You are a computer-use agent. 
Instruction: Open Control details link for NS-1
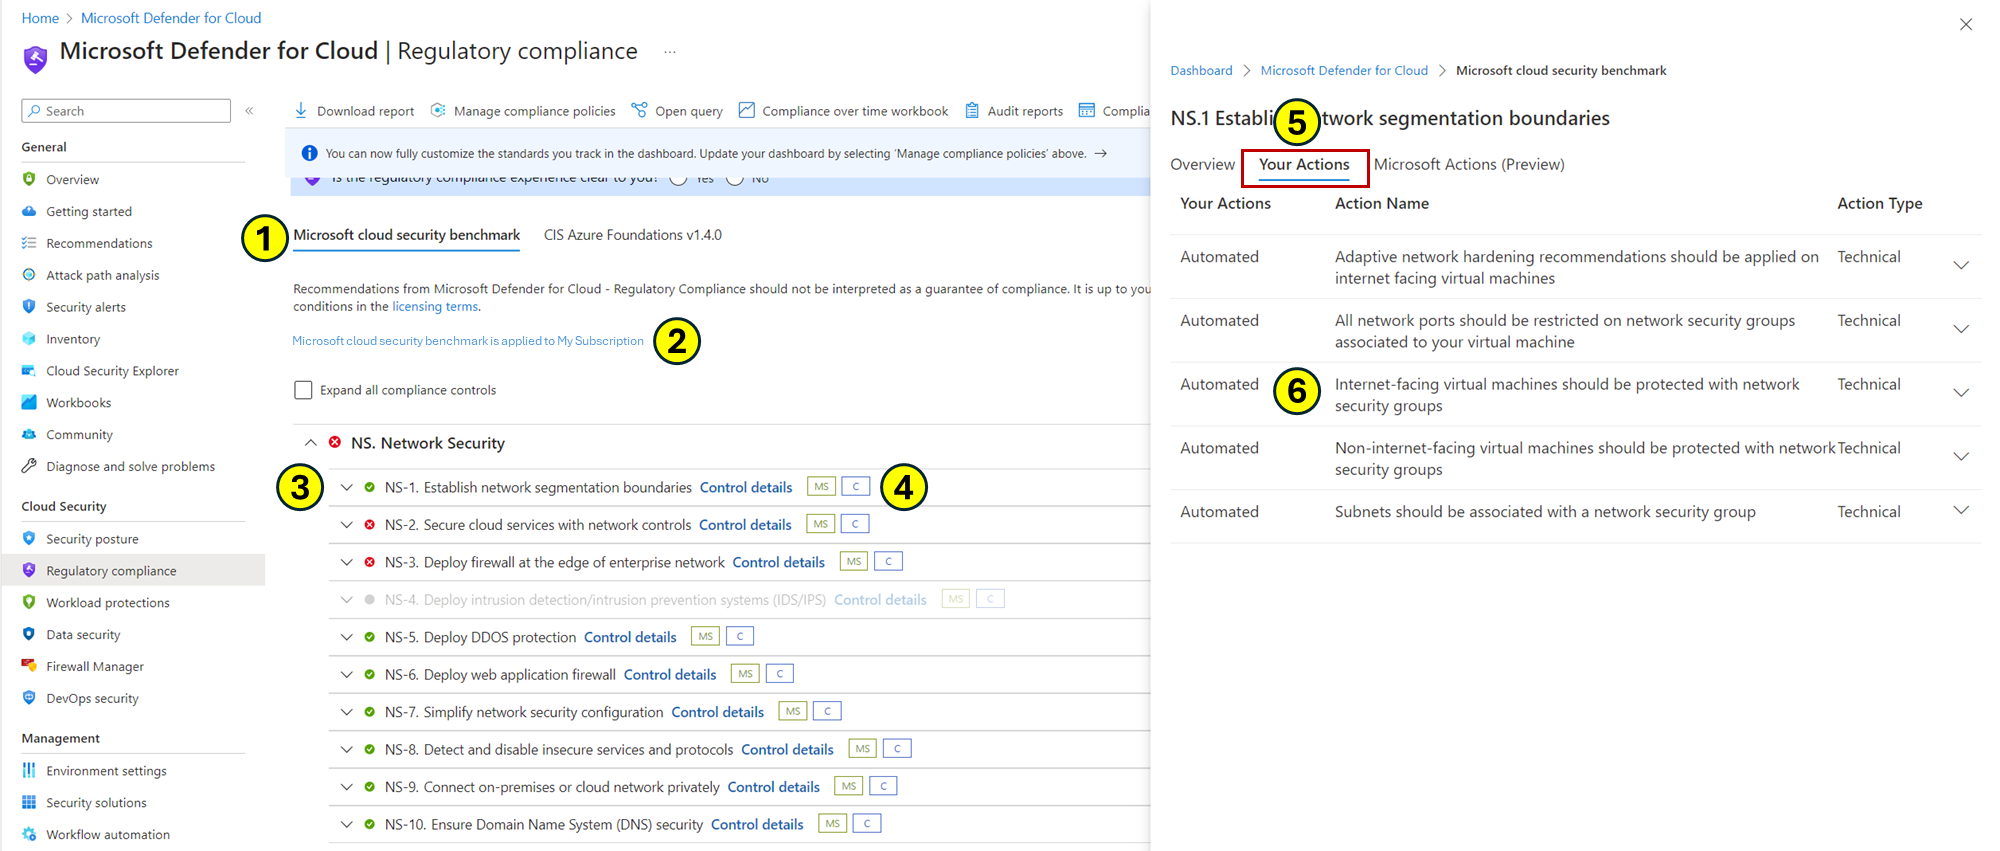(x=746, y=488)
